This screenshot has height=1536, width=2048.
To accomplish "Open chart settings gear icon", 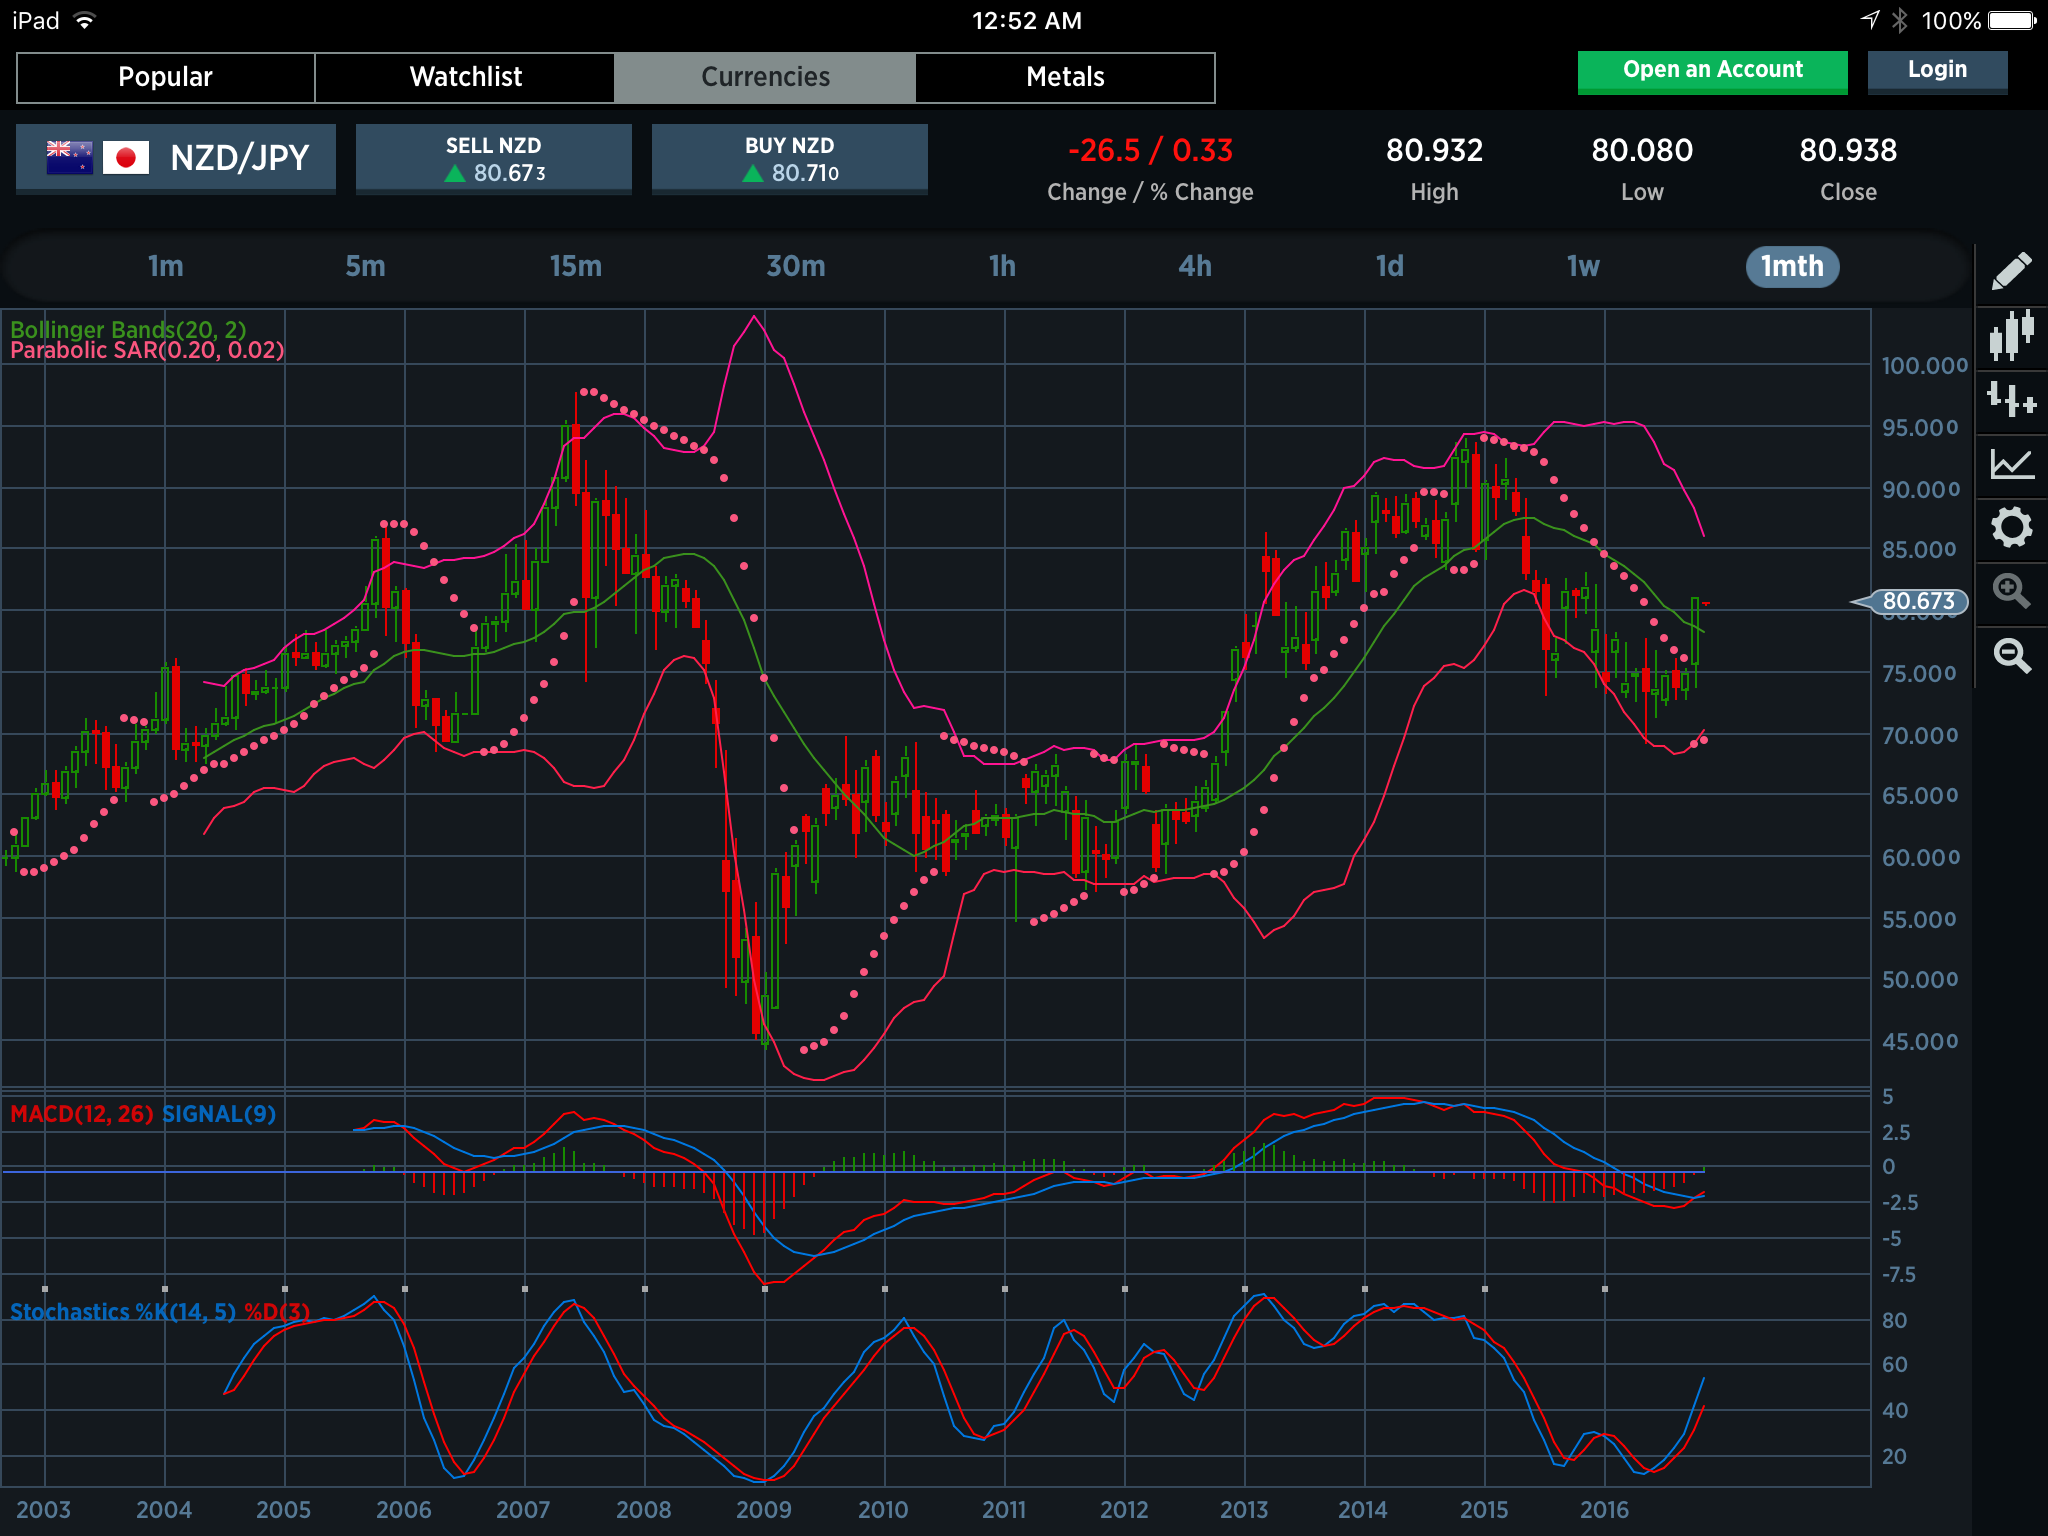I will (x=2011, y=527).
